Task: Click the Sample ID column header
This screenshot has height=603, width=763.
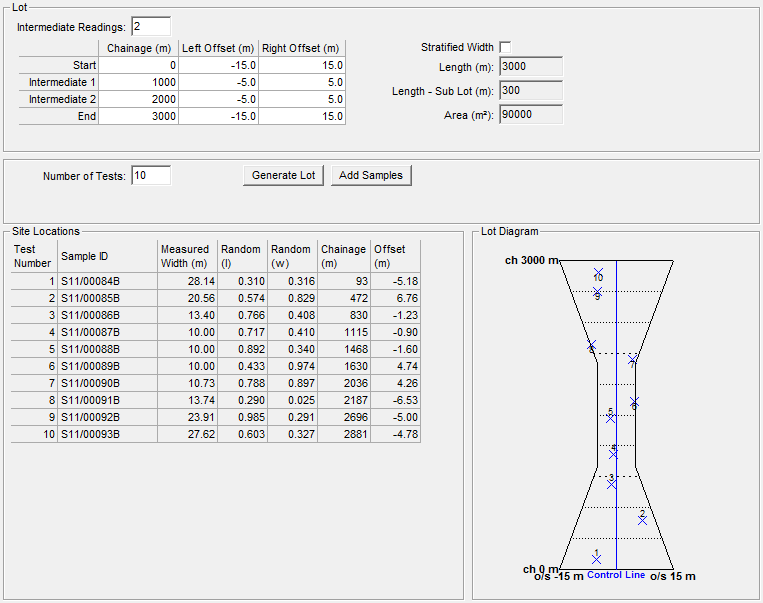Action: pos(106,256)
